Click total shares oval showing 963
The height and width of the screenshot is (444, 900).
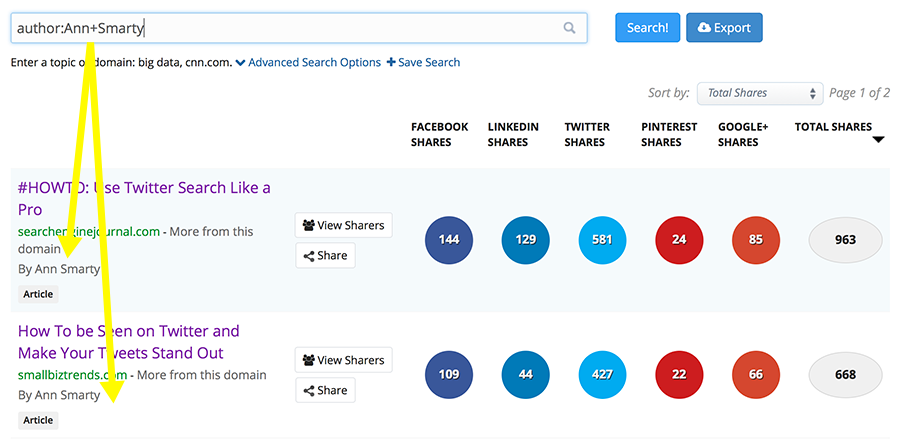tap(845, 240)
